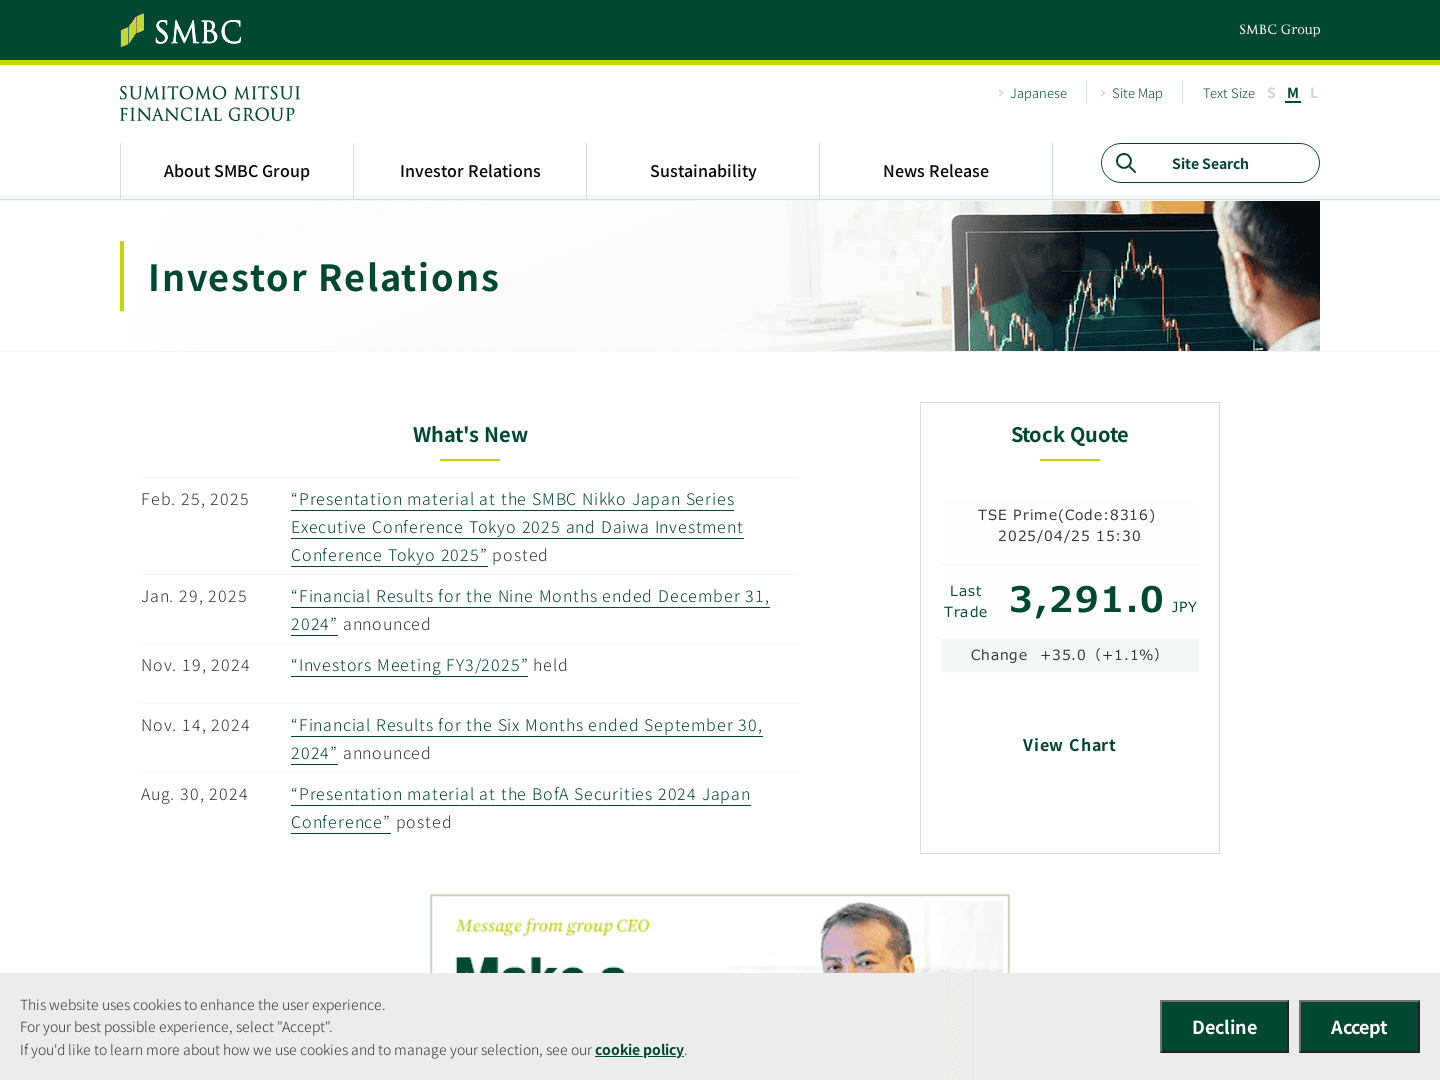This screenshot has height=1080, width=1440.
Task: Click the SMBC logo in the header
Action: coord(181,31)
